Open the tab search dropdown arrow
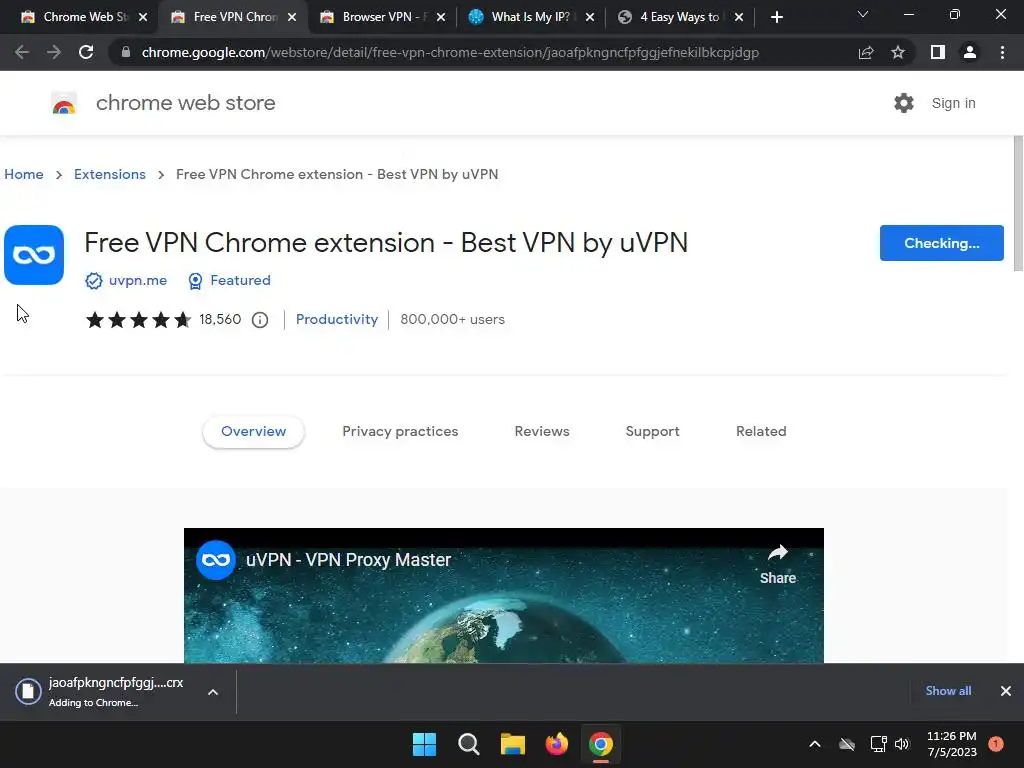The height and width of the screenshot is (768, 1024). pyautogui.click(x=863, y=14)
